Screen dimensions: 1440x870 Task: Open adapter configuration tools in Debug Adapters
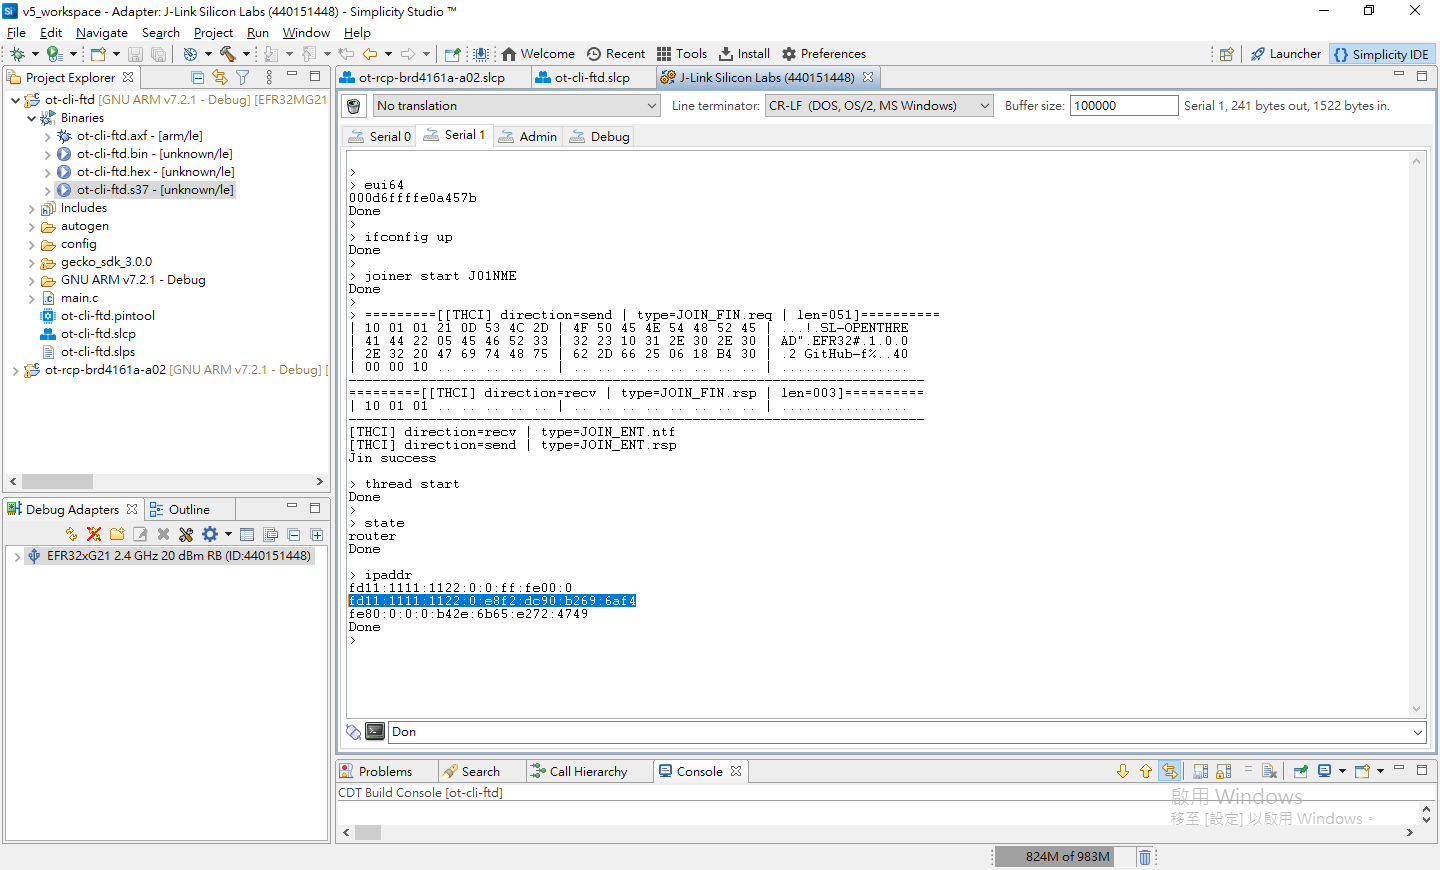(x=186, y=533)
